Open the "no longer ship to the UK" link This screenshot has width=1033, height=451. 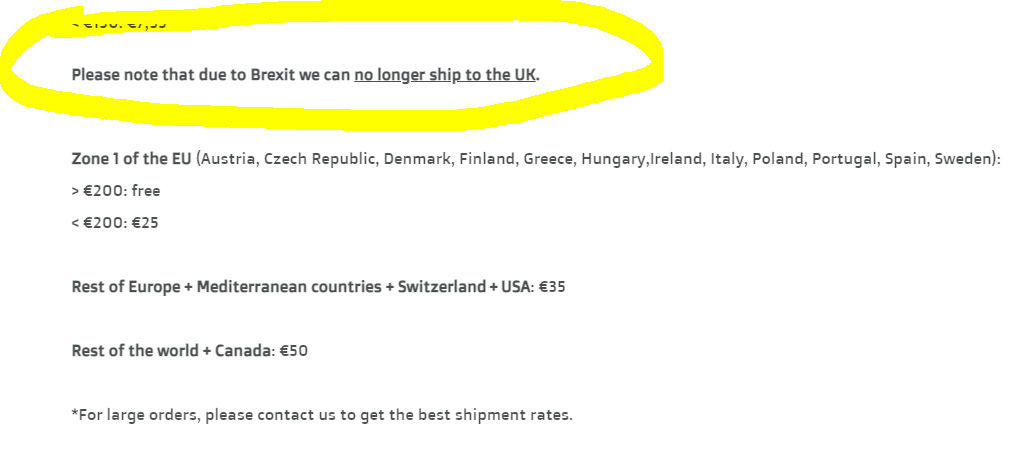point(445,75)
